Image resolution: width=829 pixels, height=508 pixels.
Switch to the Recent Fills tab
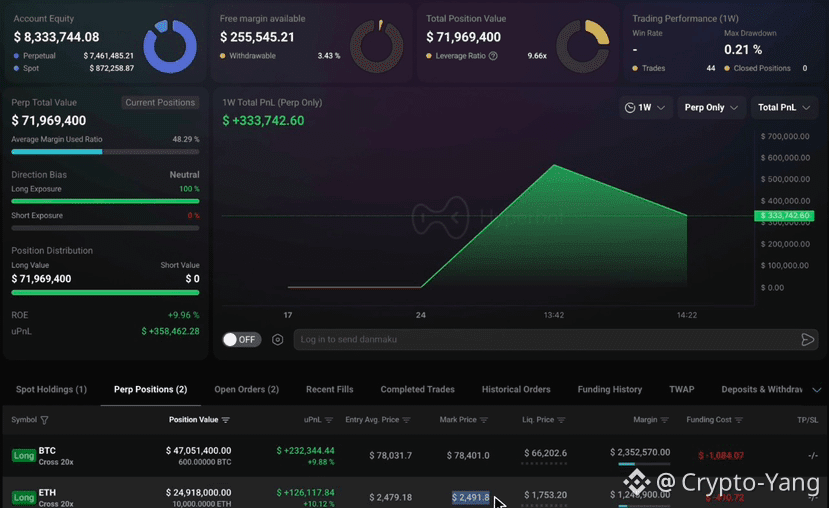[329, 390]
